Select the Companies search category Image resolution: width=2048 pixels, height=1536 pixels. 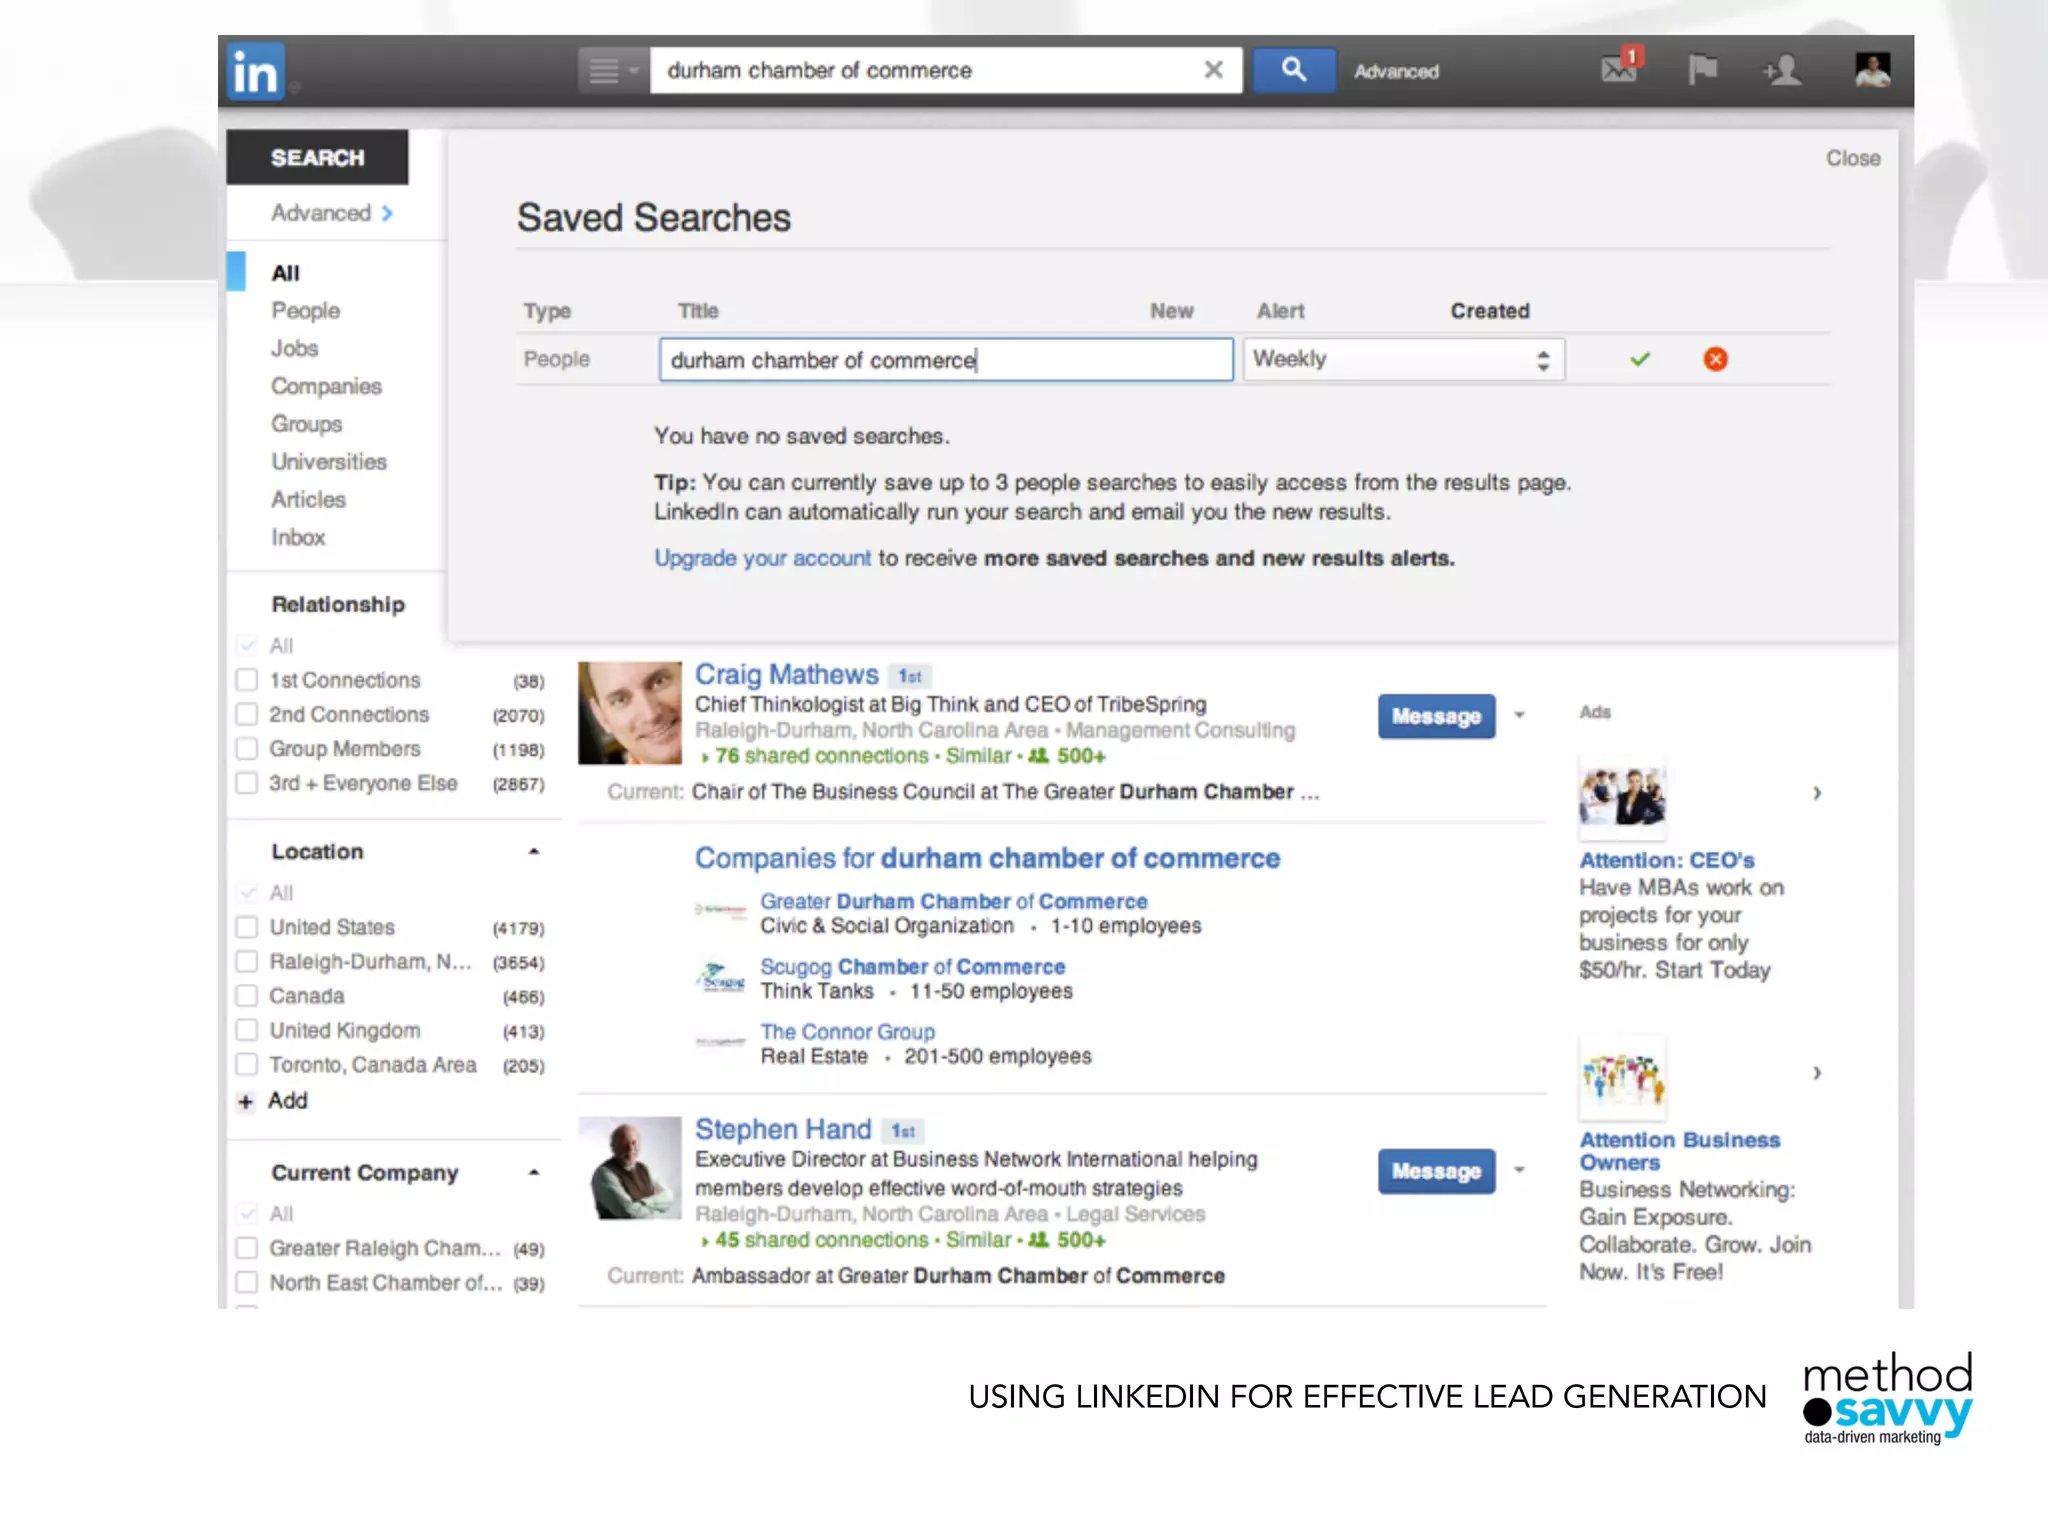click(x=326, y=386)
